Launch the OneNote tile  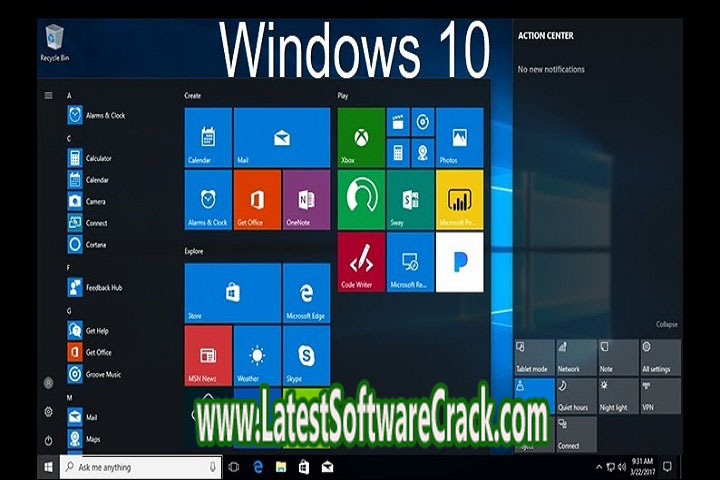(x=306, y=200)
